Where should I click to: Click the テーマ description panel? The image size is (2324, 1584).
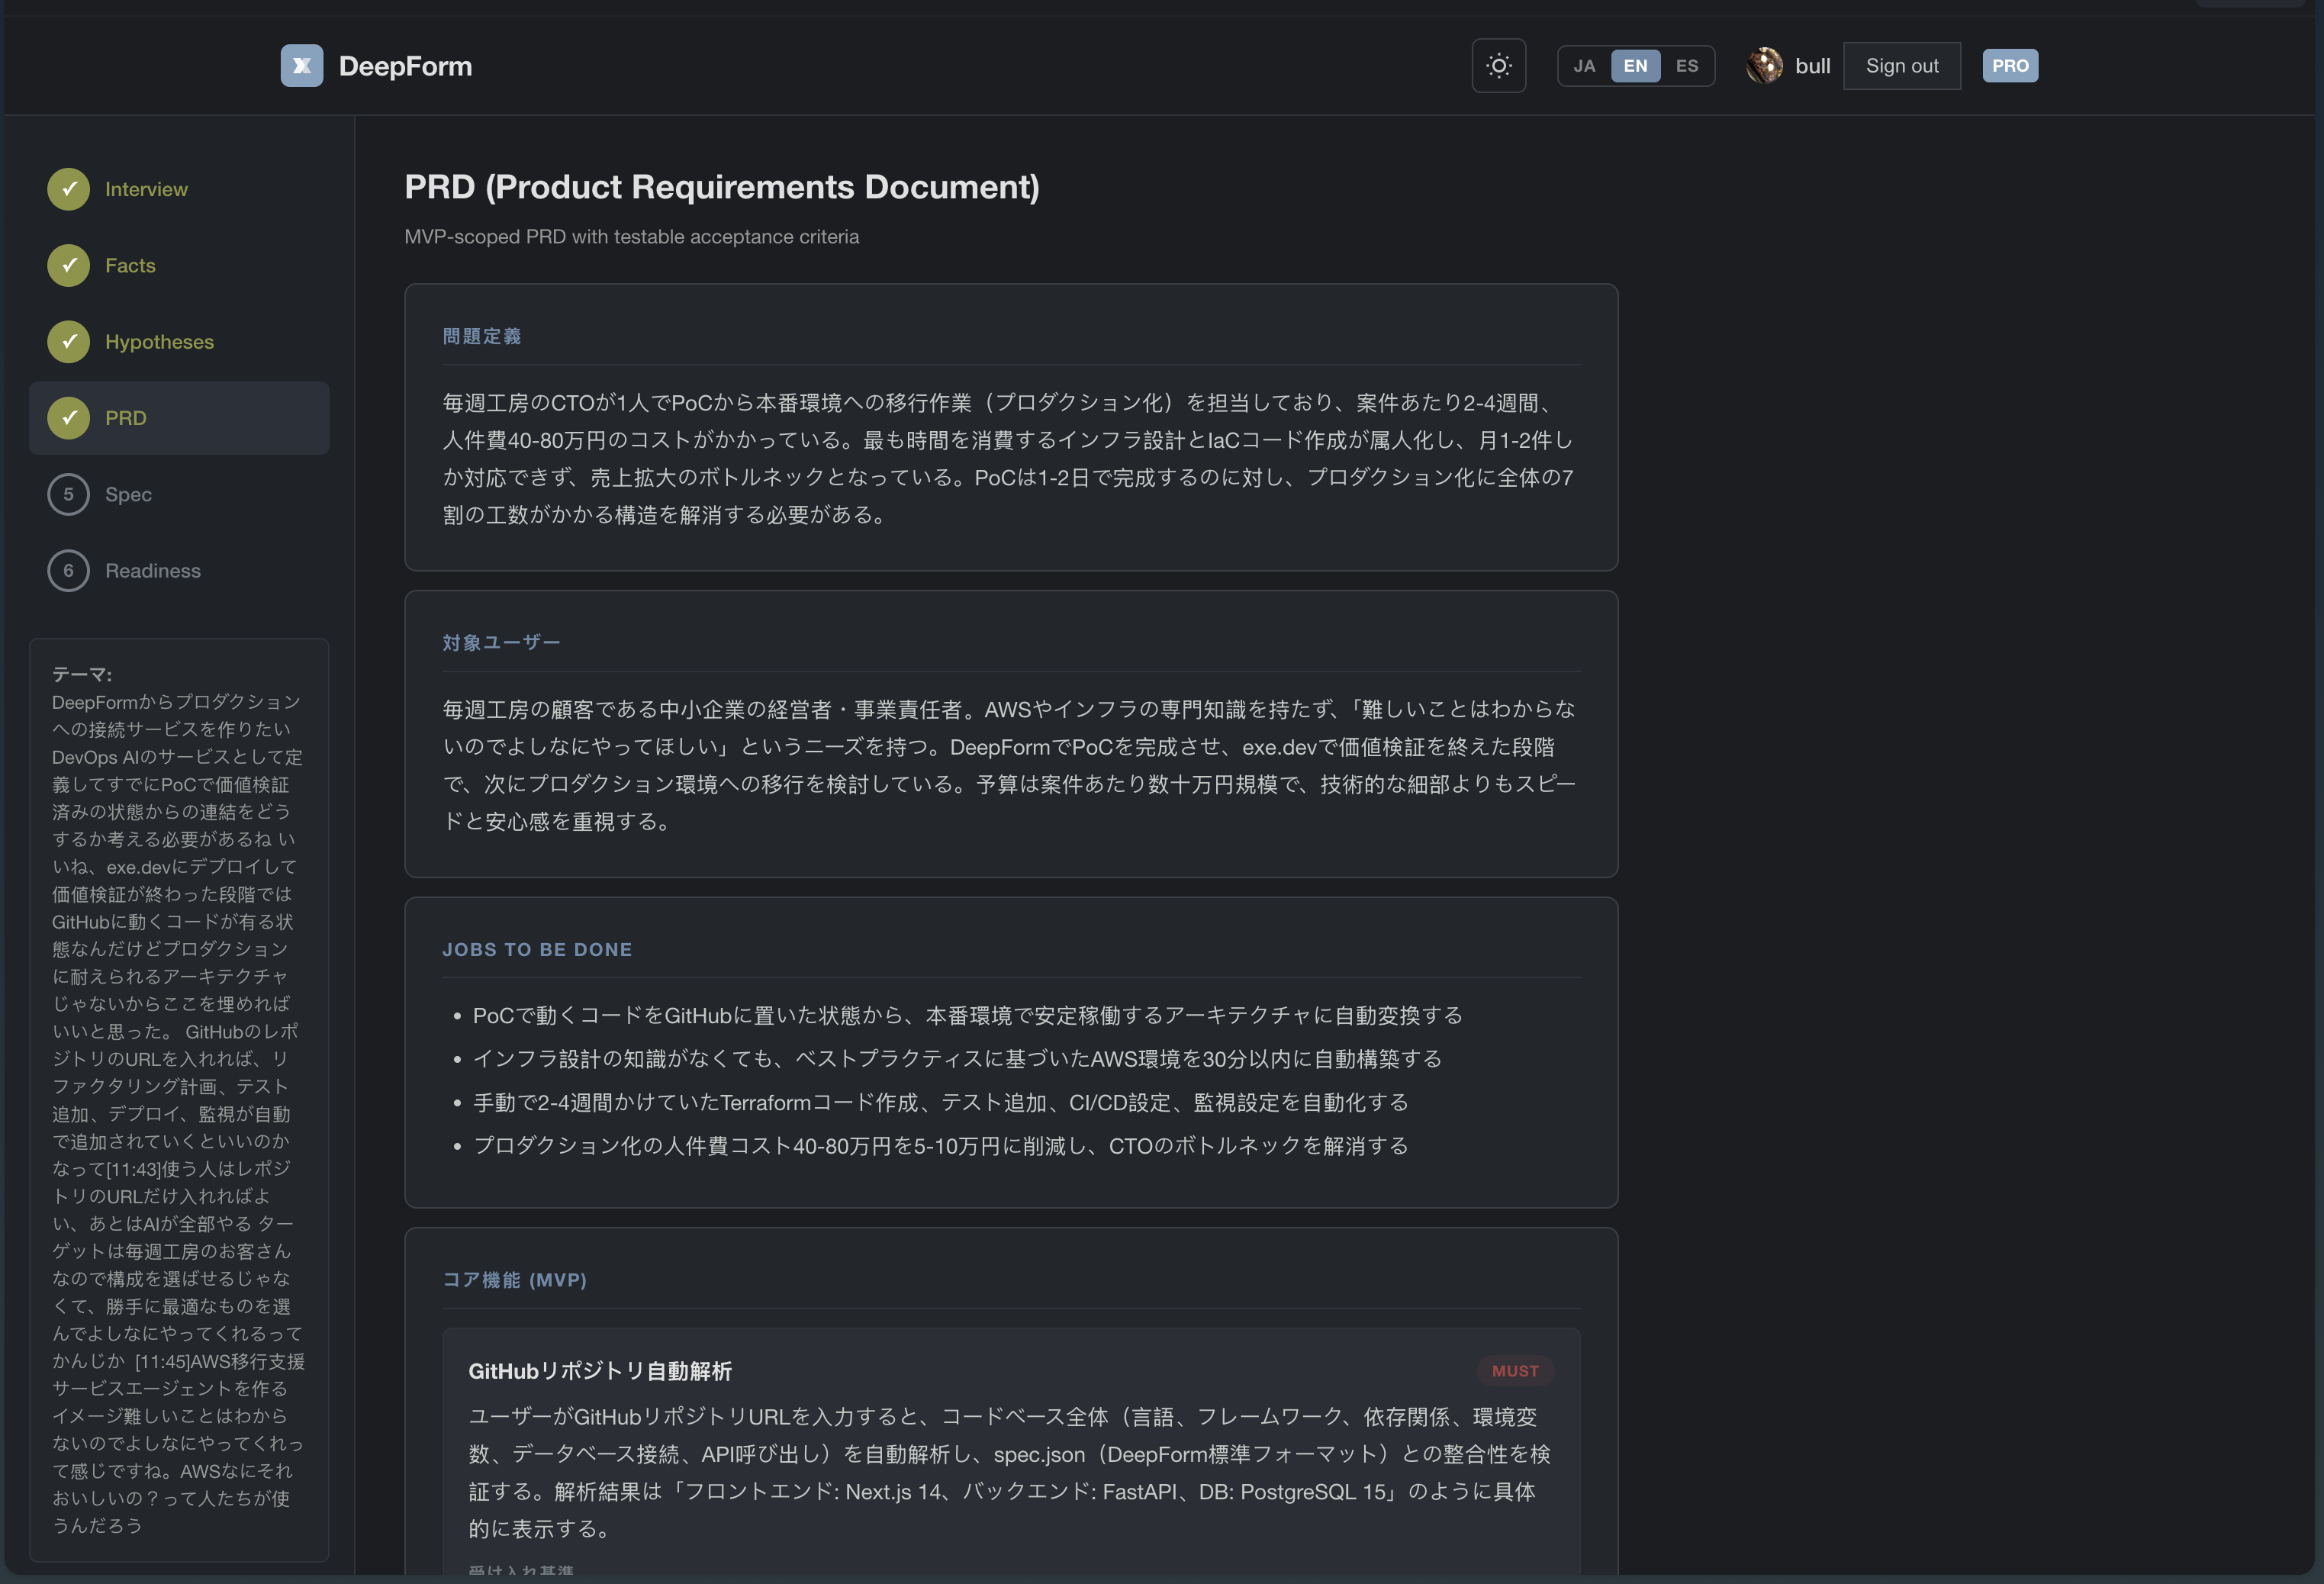(x=179, y=1099)
